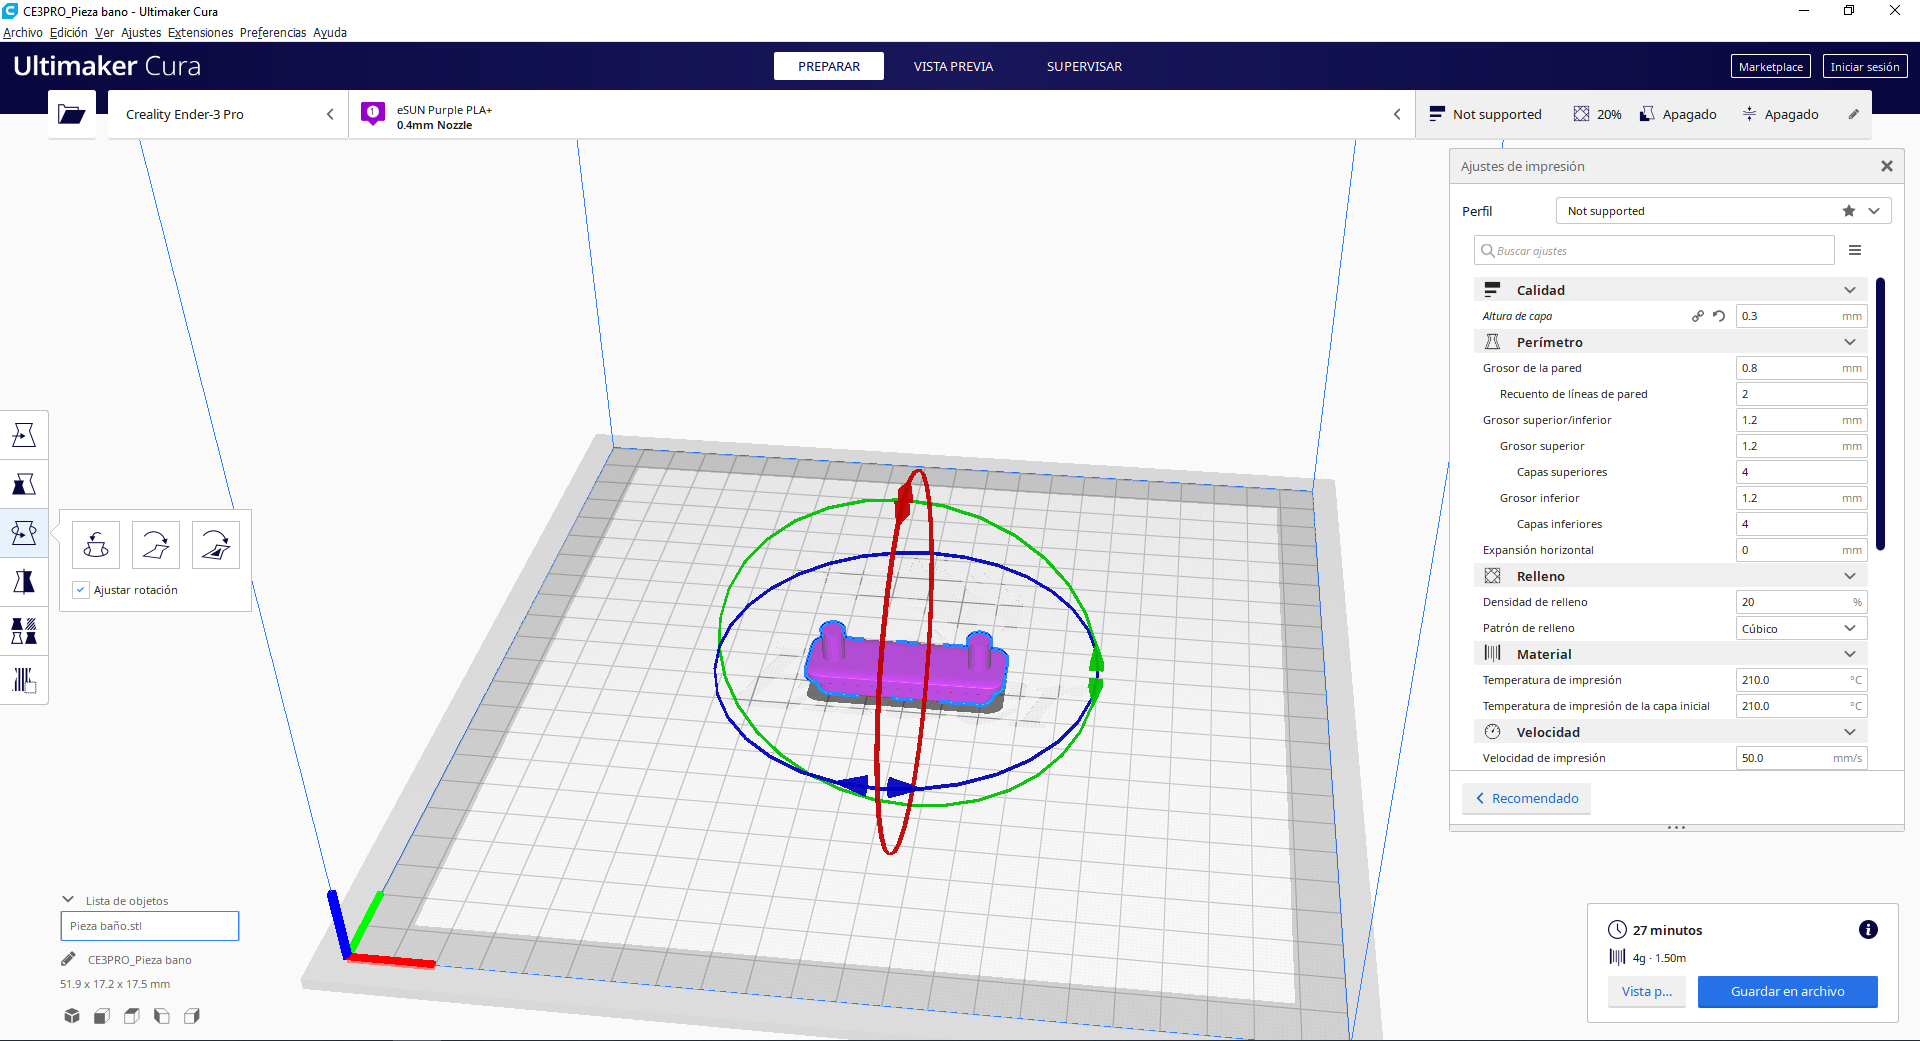Open Ayuda menu
The image size is (1920, 1041).
330,32
